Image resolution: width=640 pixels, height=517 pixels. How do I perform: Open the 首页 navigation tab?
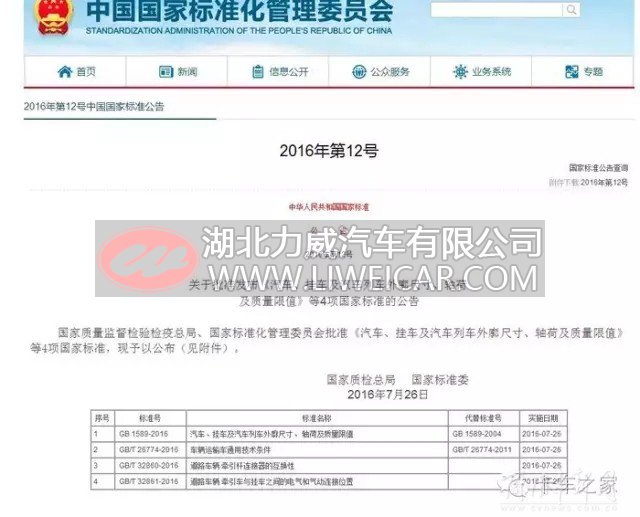tap(76, 71)
